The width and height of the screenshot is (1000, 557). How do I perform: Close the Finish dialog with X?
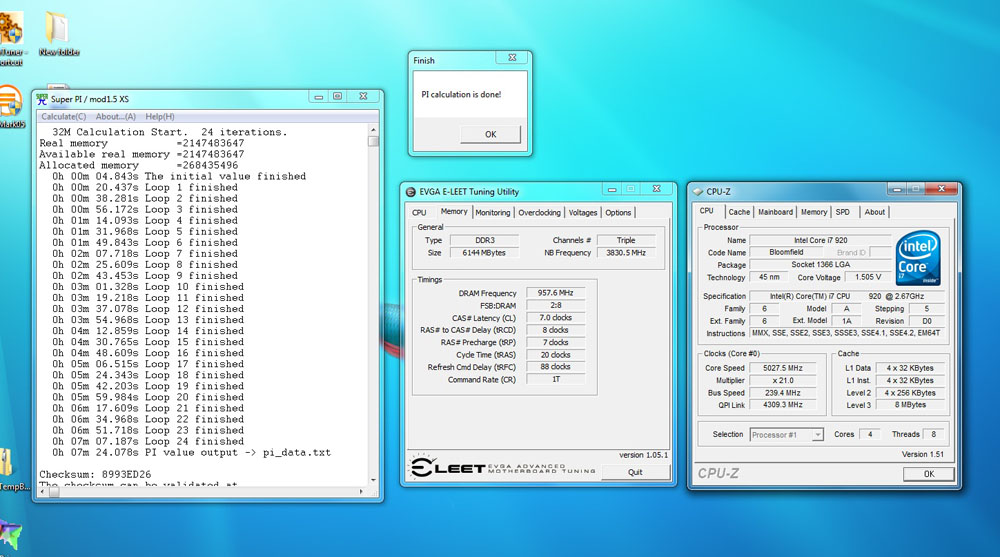(x=512, y=57)
